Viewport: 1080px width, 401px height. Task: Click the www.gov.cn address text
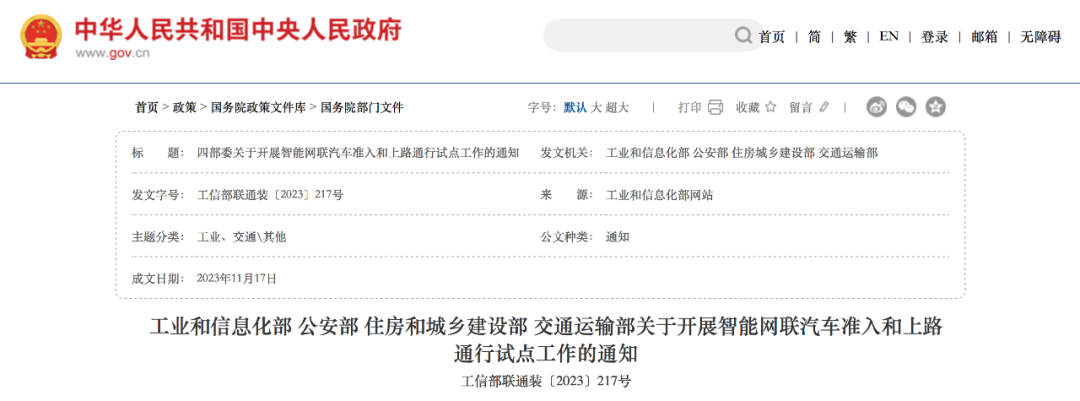(113, 54)
